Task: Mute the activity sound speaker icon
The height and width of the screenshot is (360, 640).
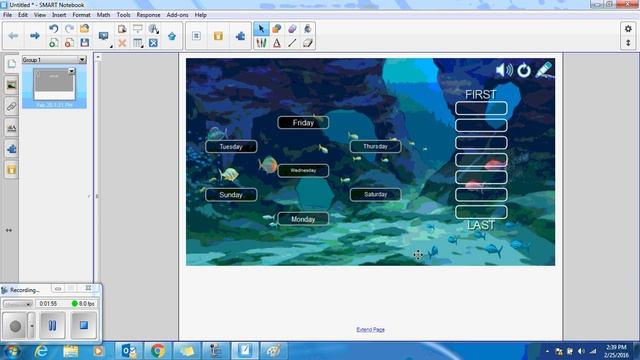Action: coord(504,70)
